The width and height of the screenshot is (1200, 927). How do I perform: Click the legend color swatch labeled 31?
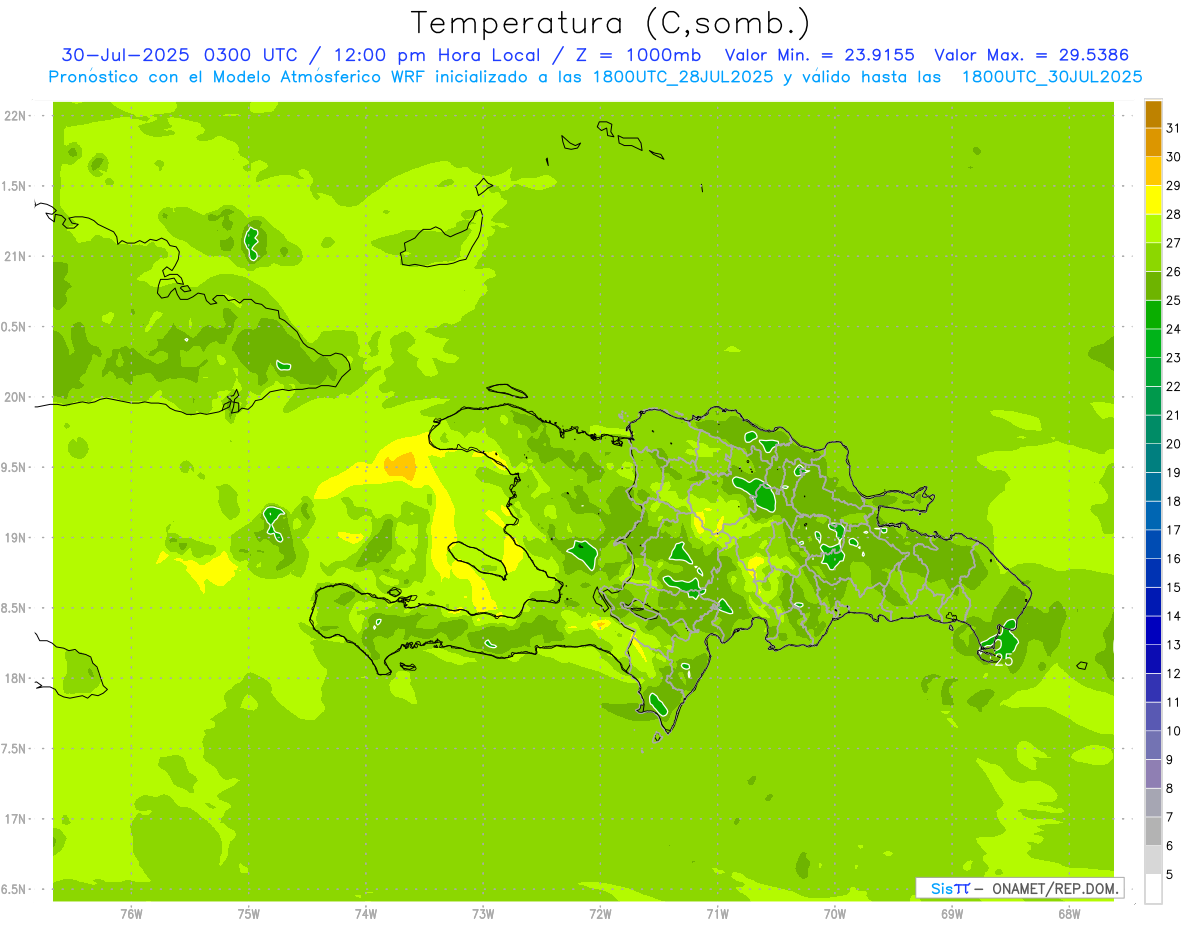1153,114
